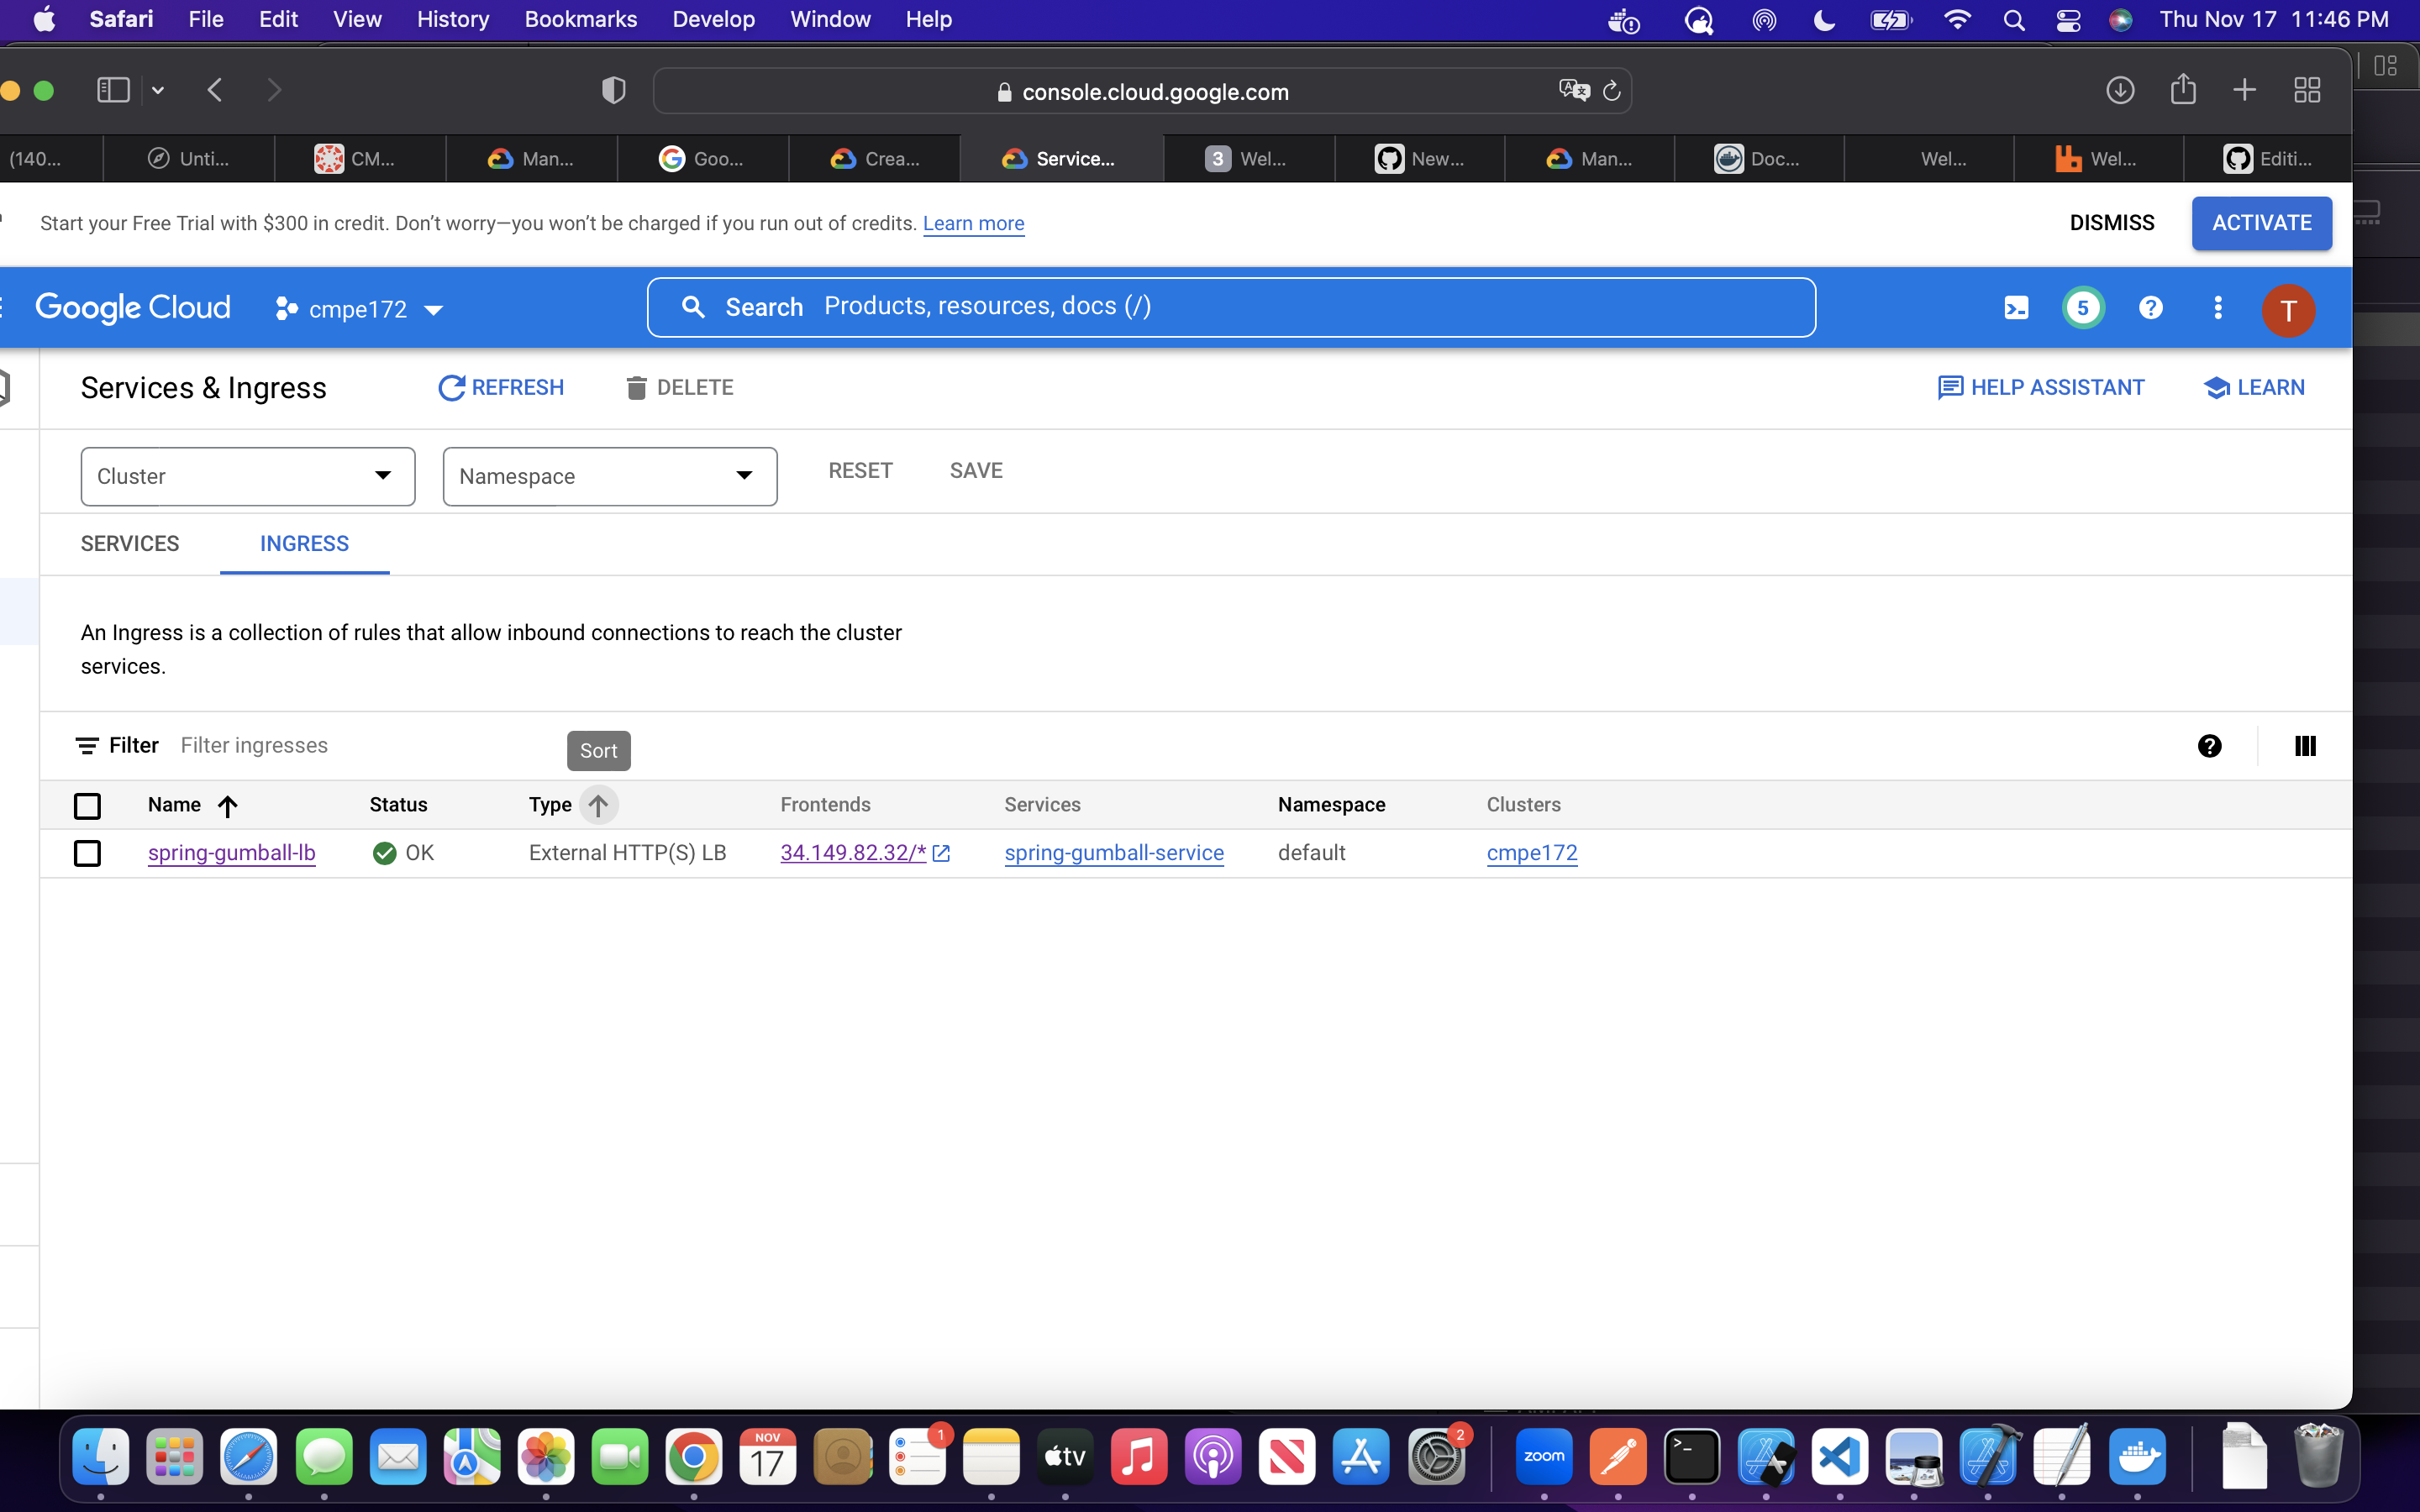Open notifications badge showing 5

(x=2083, y=308)
